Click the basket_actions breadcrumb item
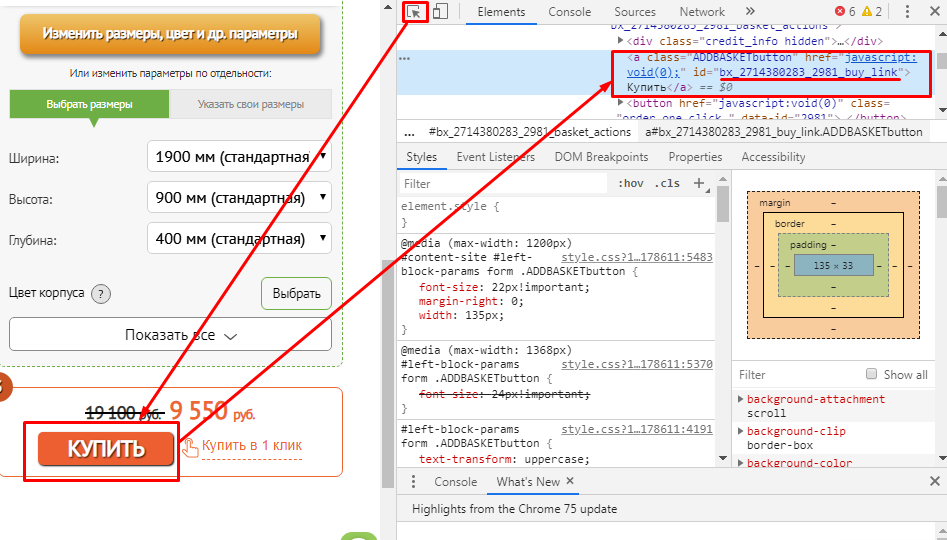The height and width of the screenshot is (540, 947). tap(530, 132)
